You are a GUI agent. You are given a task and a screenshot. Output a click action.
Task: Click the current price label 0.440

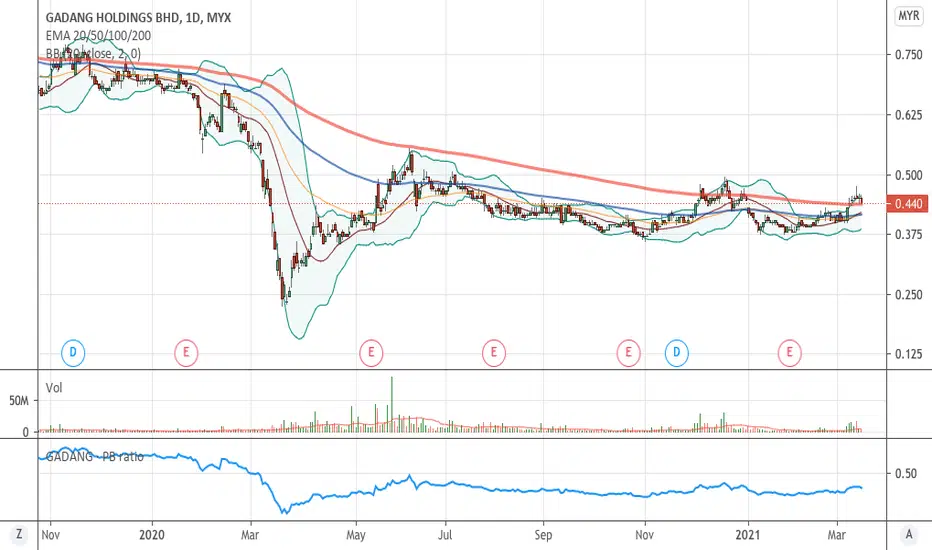tap(907, 204)
